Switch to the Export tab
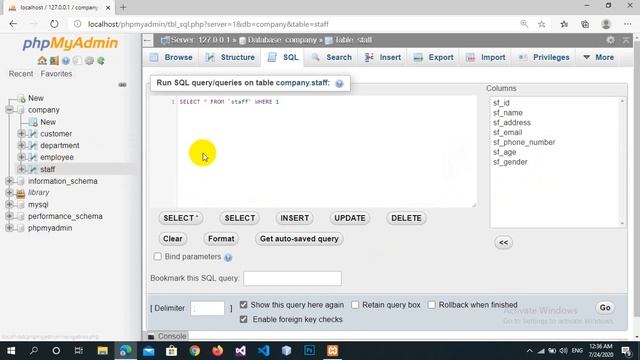 click(x=433, y=58)
